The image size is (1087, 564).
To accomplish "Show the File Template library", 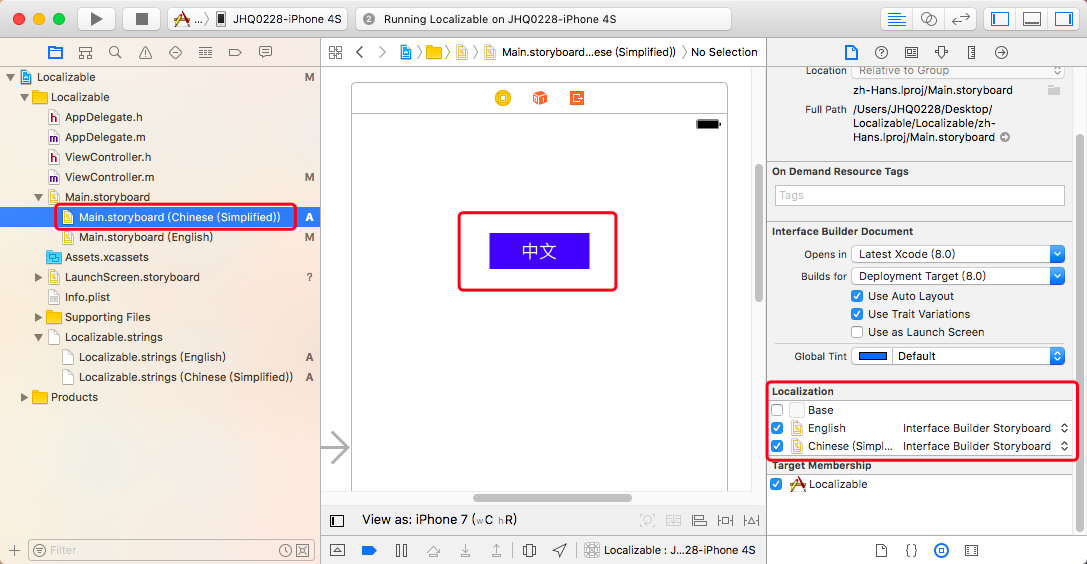I will pos(881,550).
